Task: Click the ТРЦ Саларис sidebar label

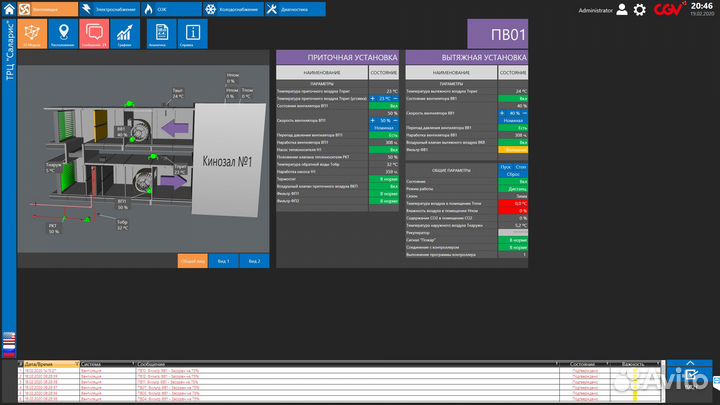Action: [9, 51]
